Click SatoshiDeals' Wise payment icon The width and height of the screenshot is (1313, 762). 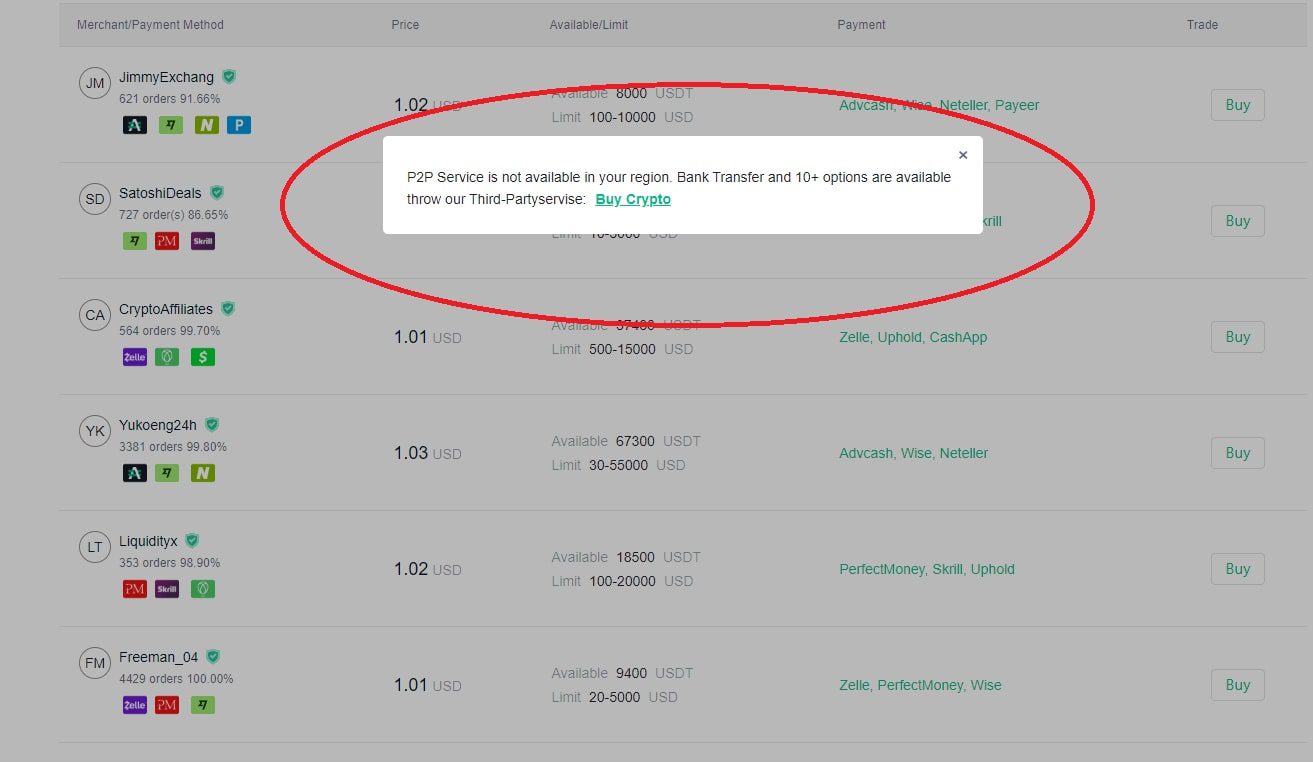(135, 241)
